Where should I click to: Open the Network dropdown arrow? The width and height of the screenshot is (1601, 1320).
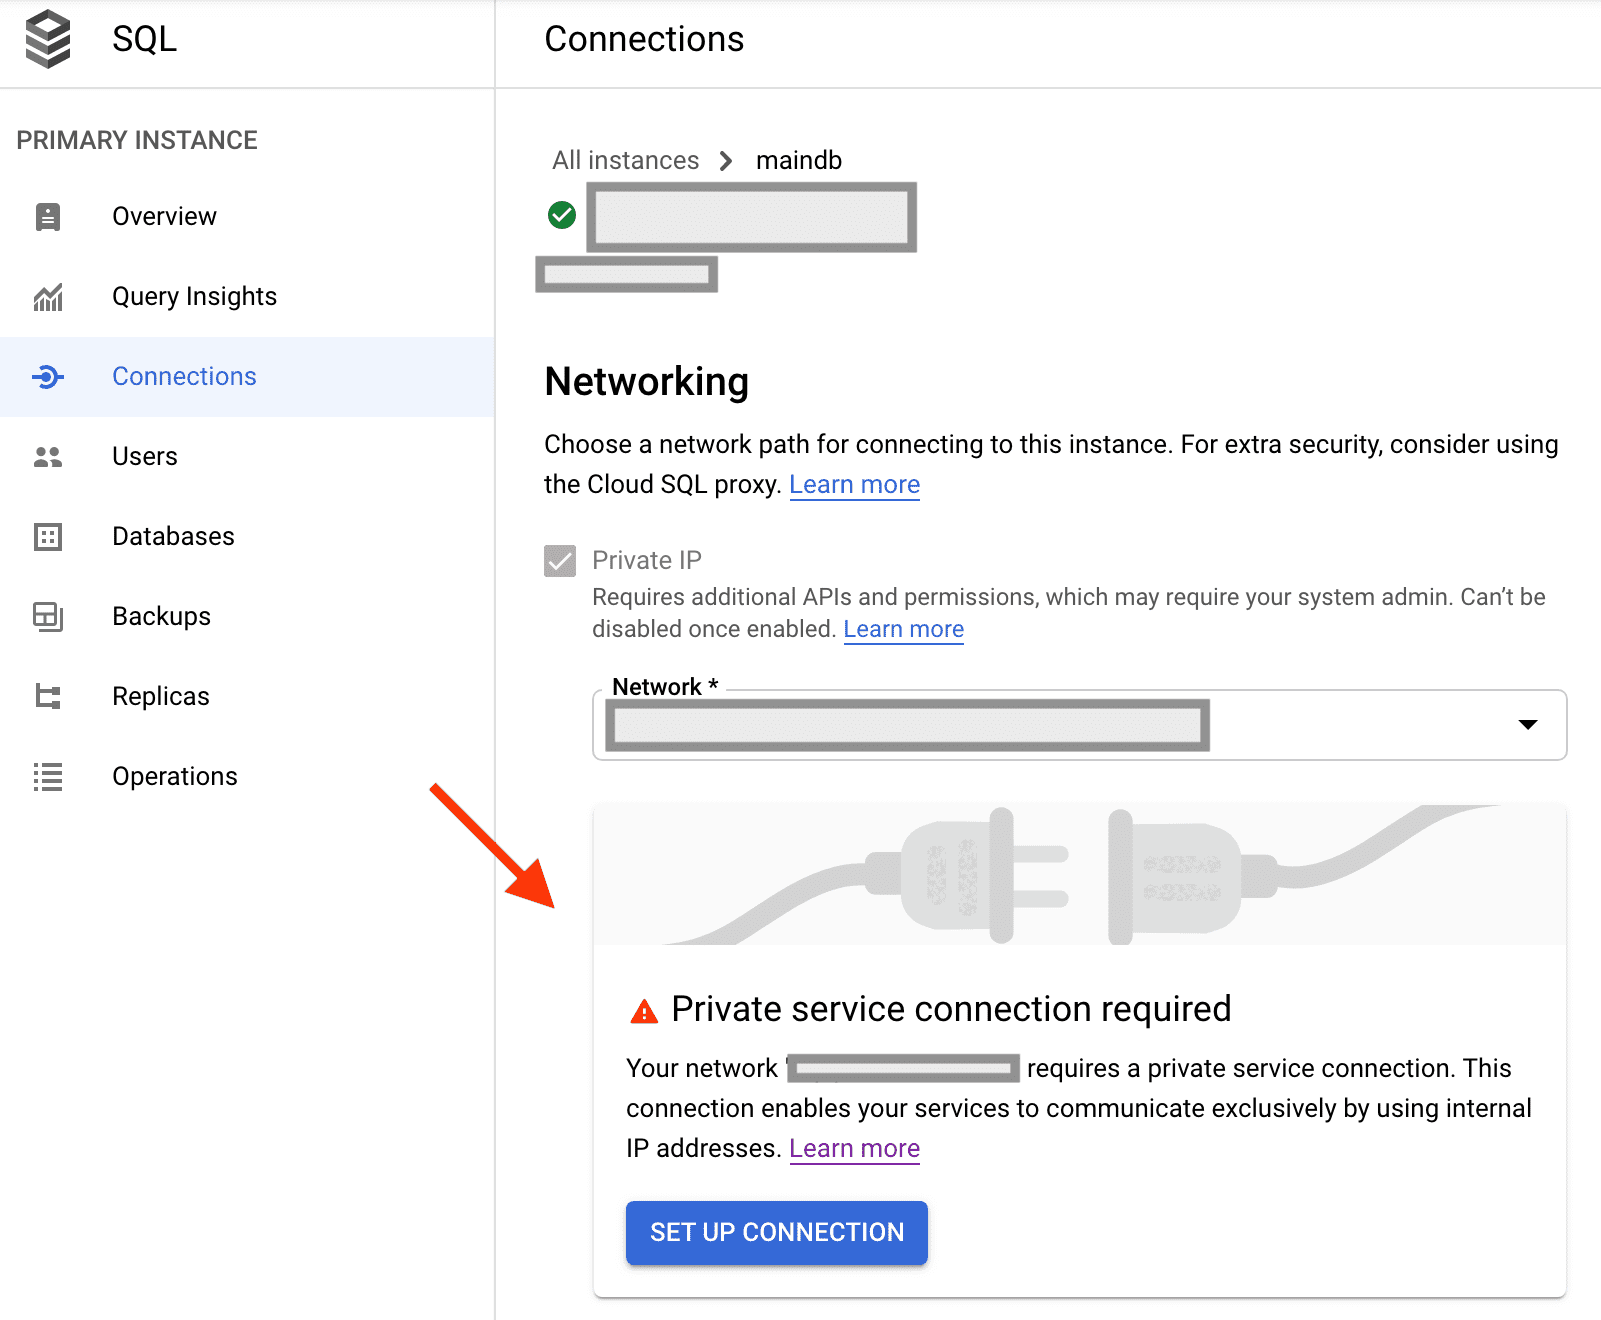point(1527,725)
